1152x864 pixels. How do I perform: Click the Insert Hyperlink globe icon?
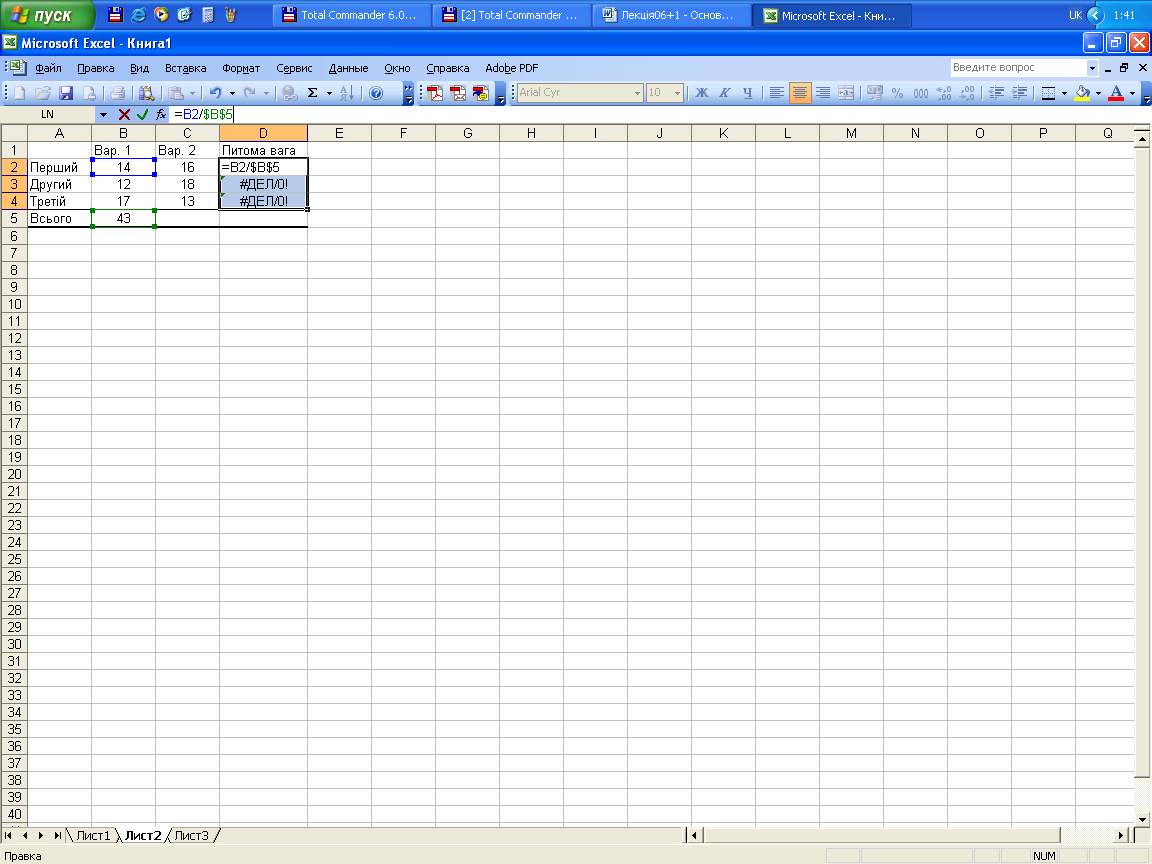[290, 93]
